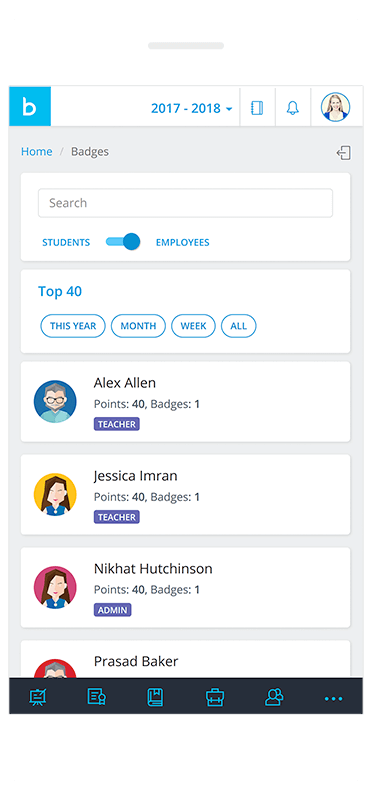This screenshot has width=372, height=800.
Task: Open notifications bell icon
Action: coord(292,108)
